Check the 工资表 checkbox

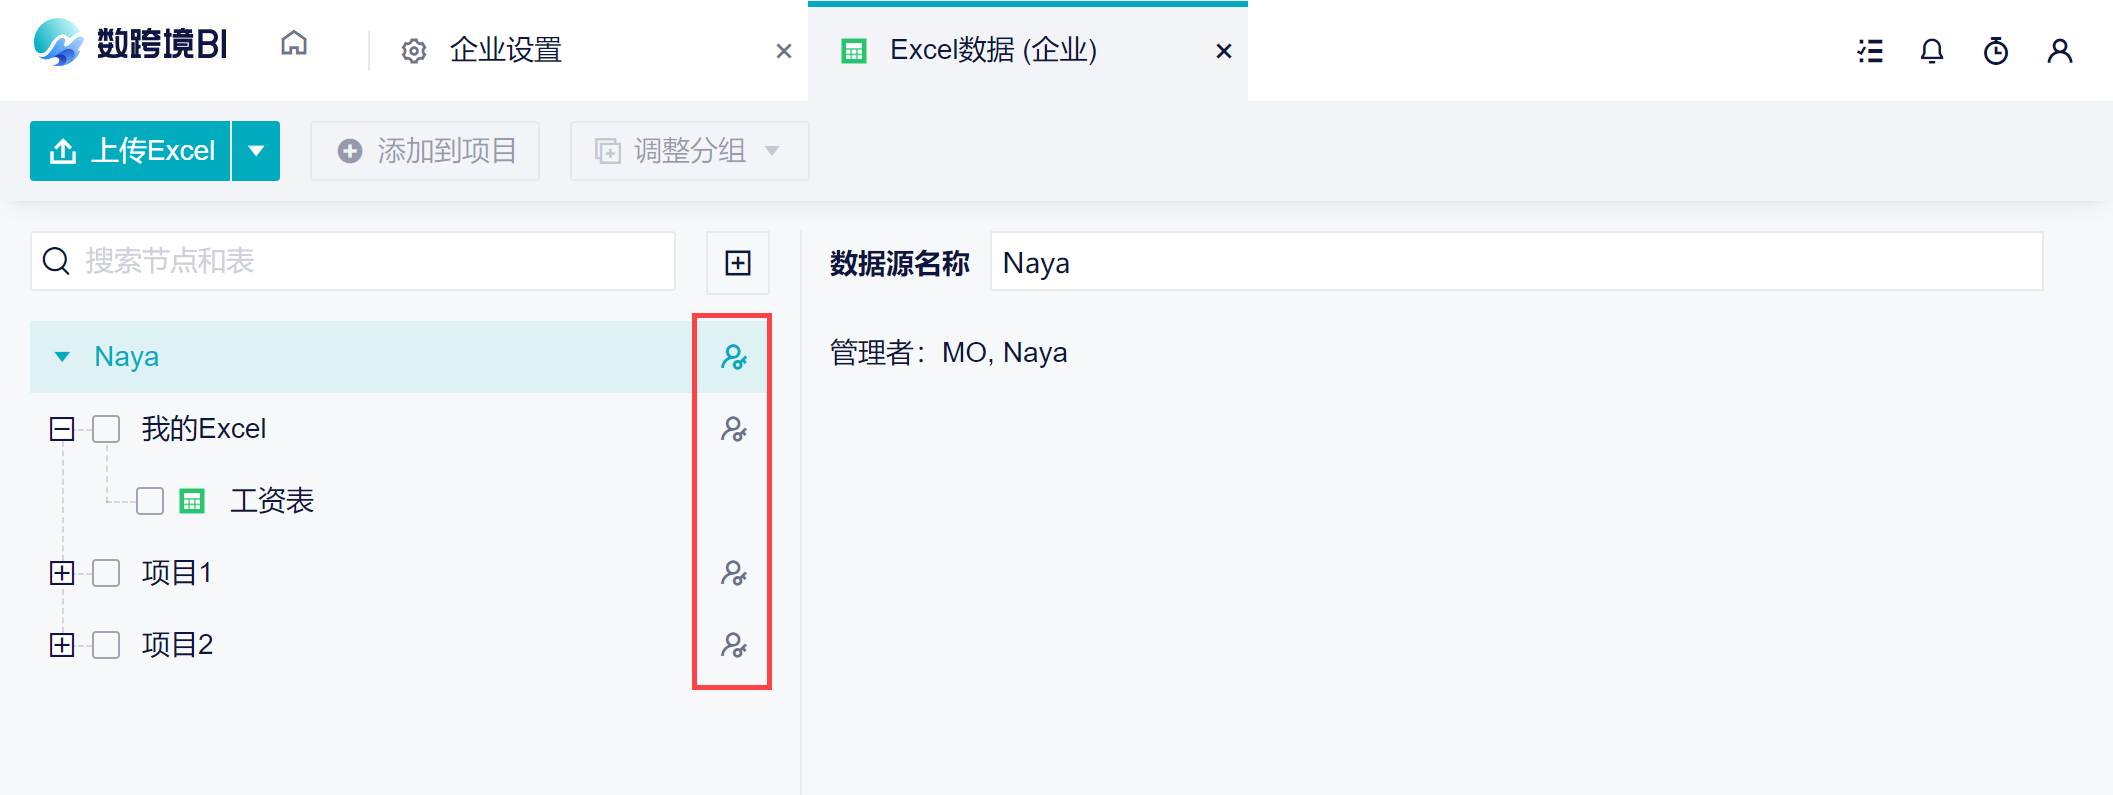coord(150,501)
